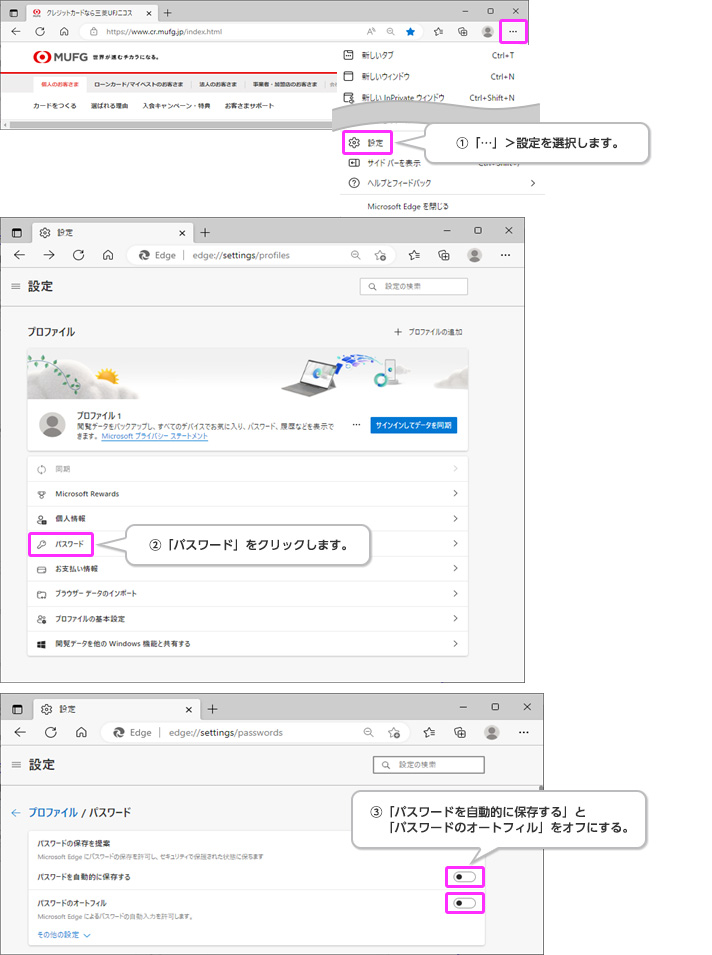This screenshot has width=712, height=955.
Task: Toggle the パスワードのオートフィル switch
Action: tap(464, 903)
